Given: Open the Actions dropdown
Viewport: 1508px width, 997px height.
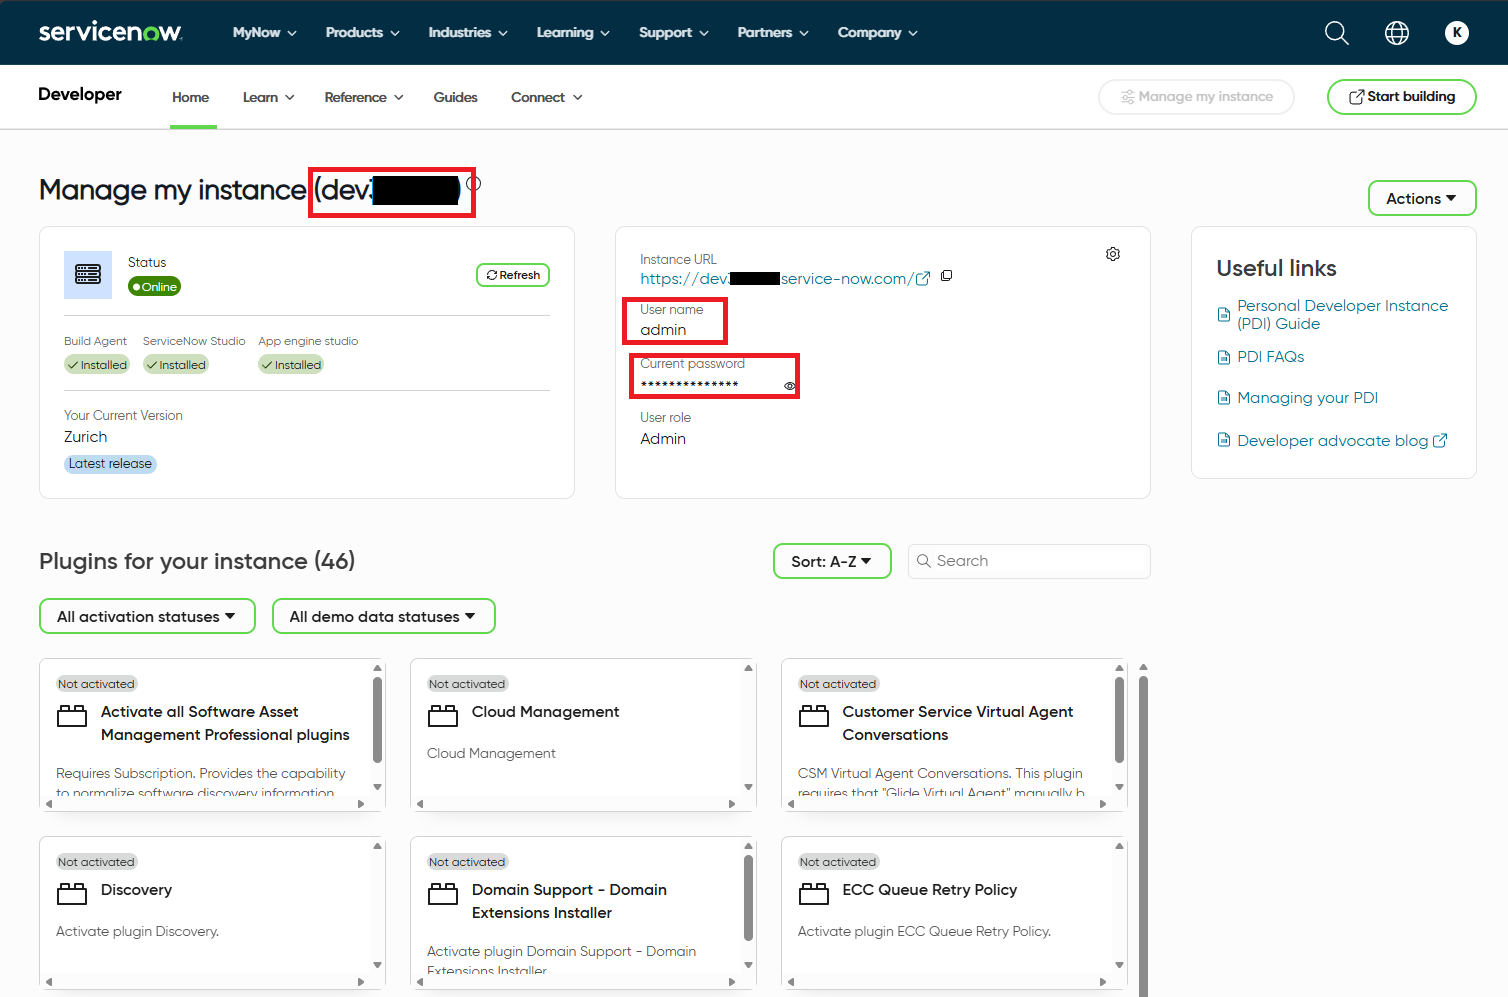Looking at the screenshot, I should click(x=1421, y=197).
